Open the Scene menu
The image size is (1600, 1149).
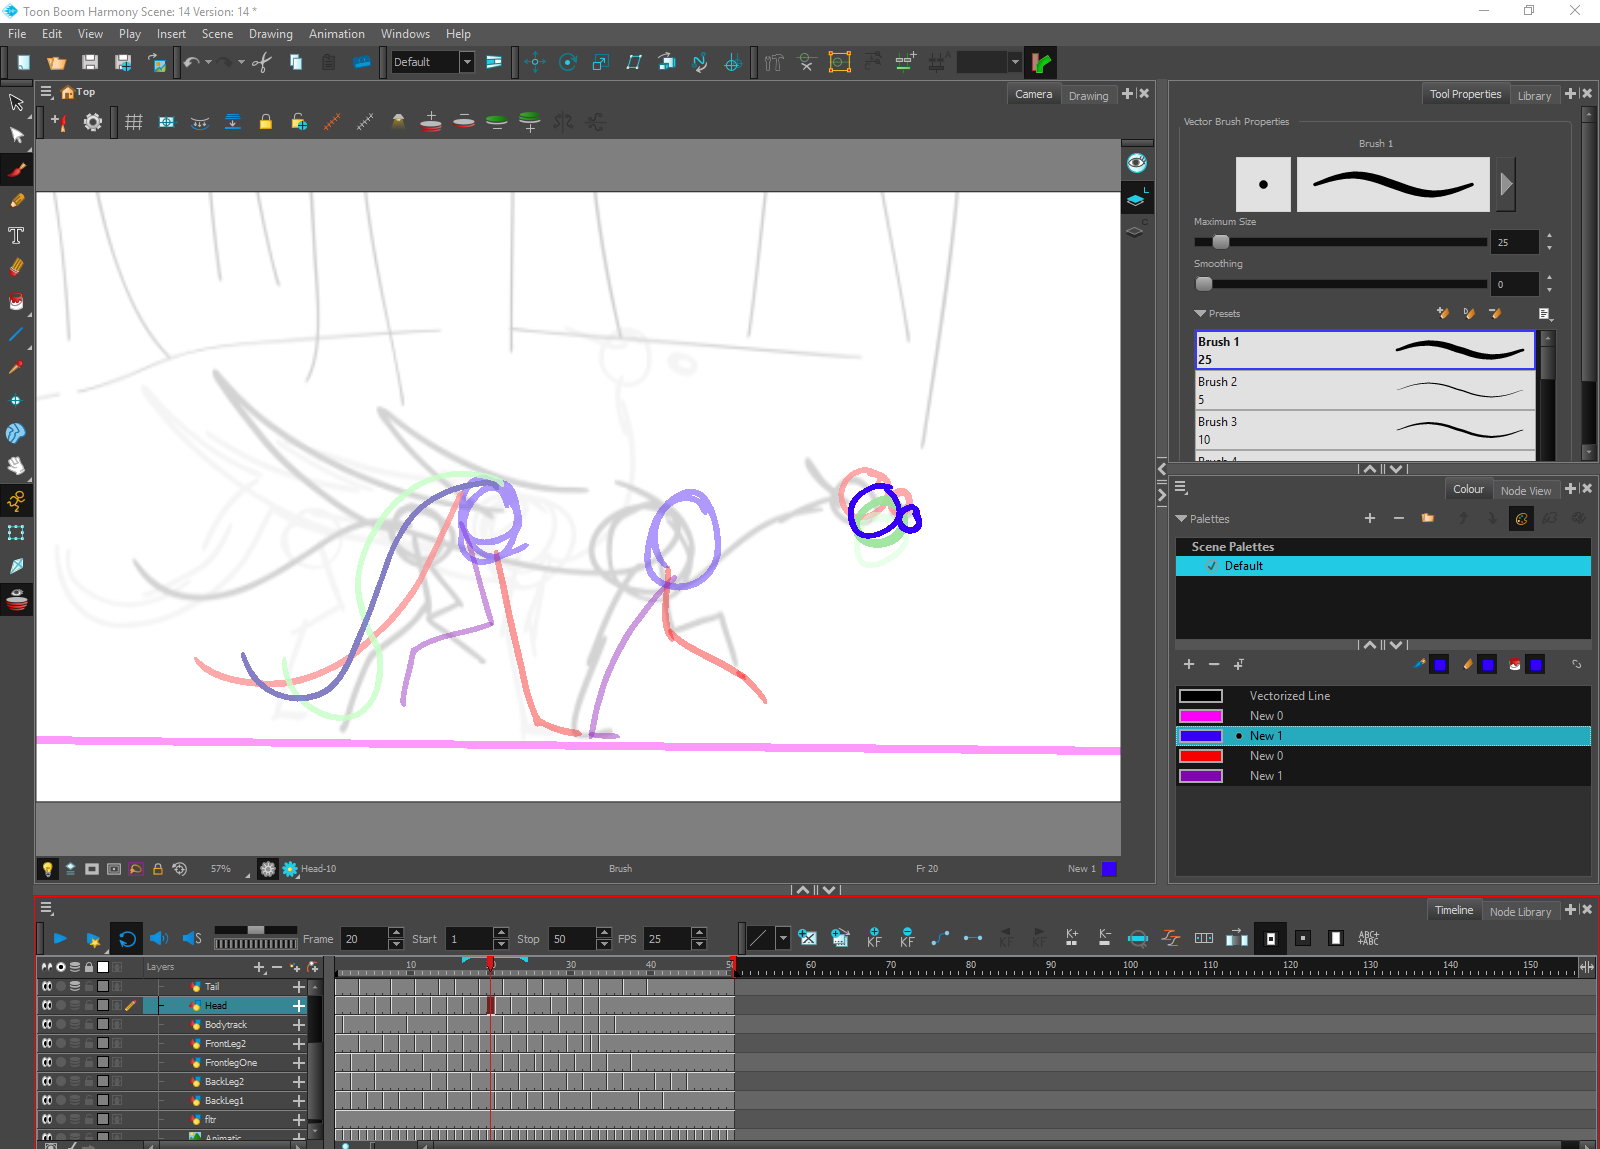[217, 34]
